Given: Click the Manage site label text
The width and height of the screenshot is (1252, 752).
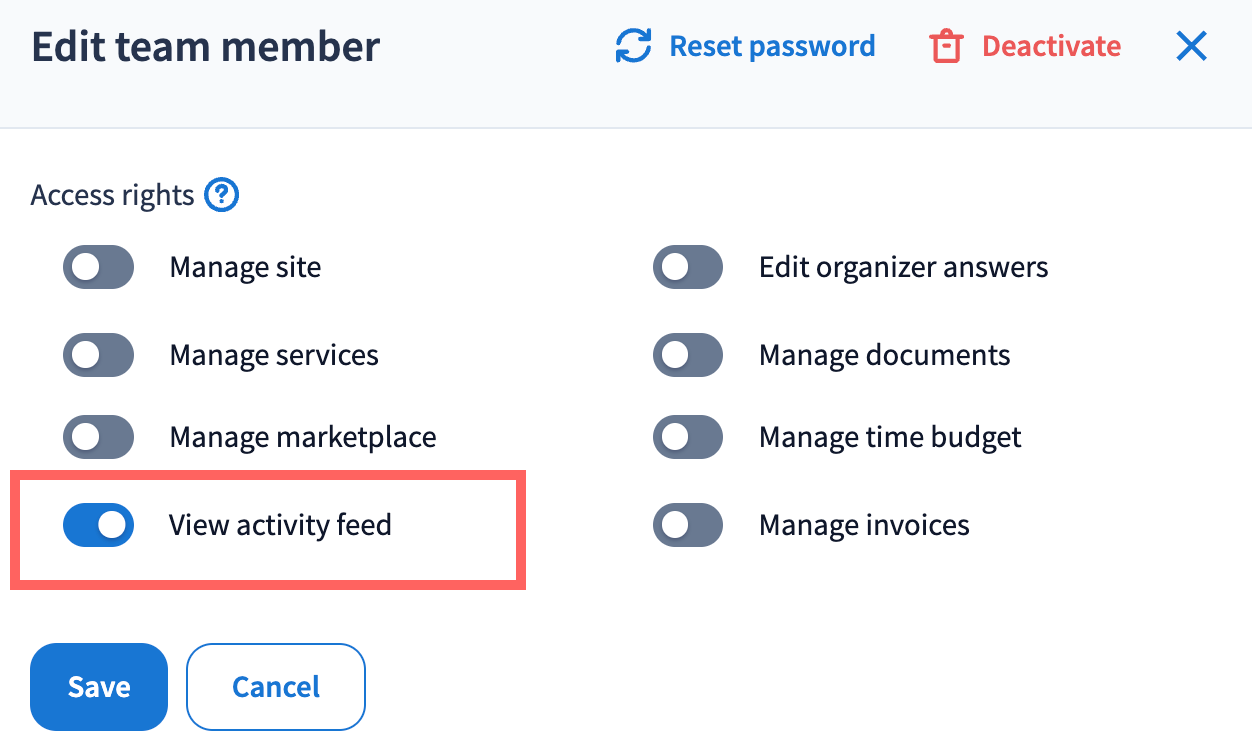Looking at the screenshot, I should click(x=245, y=268).
